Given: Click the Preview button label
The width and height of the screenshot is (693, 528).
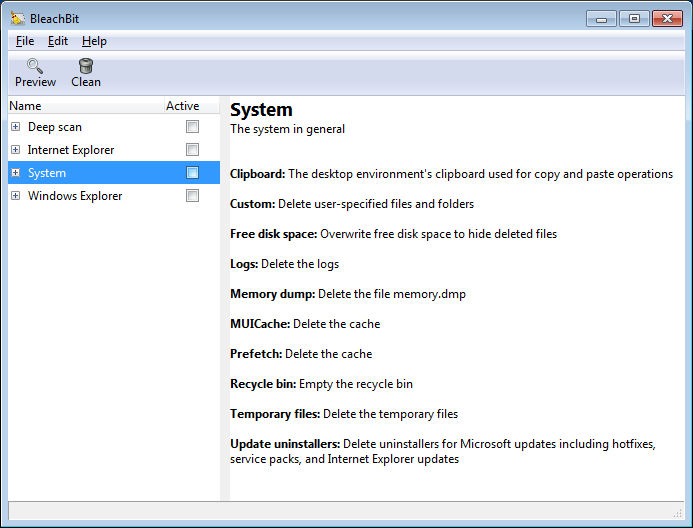Looking at the screenshot, I should [x=35, y=82].
